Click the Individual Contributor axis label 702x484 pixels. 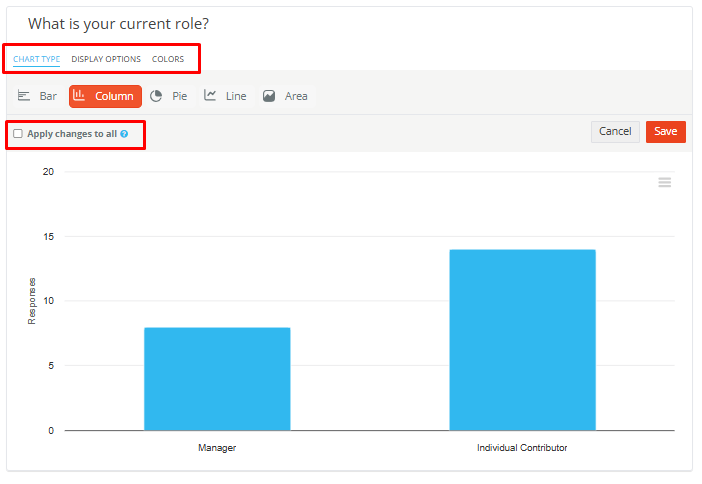(522, 448)
